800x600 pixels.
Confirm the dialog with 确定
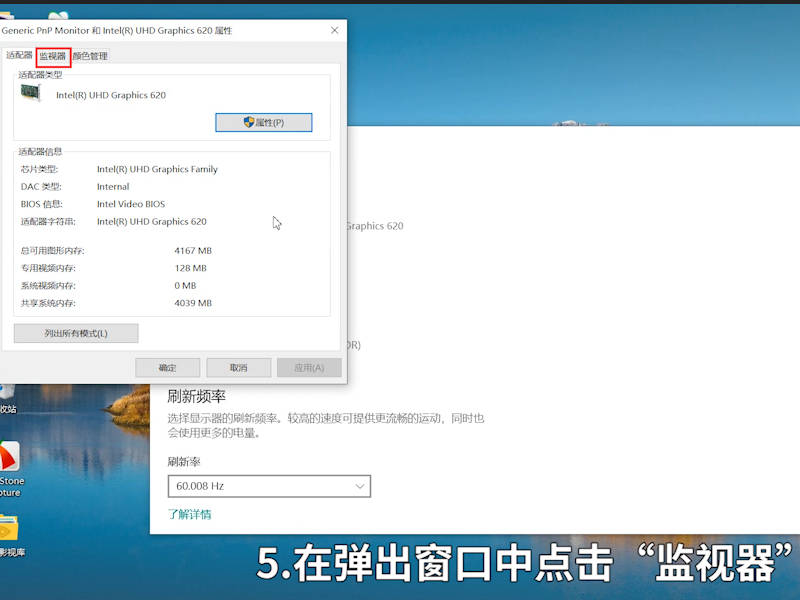[x=167, y=367]
